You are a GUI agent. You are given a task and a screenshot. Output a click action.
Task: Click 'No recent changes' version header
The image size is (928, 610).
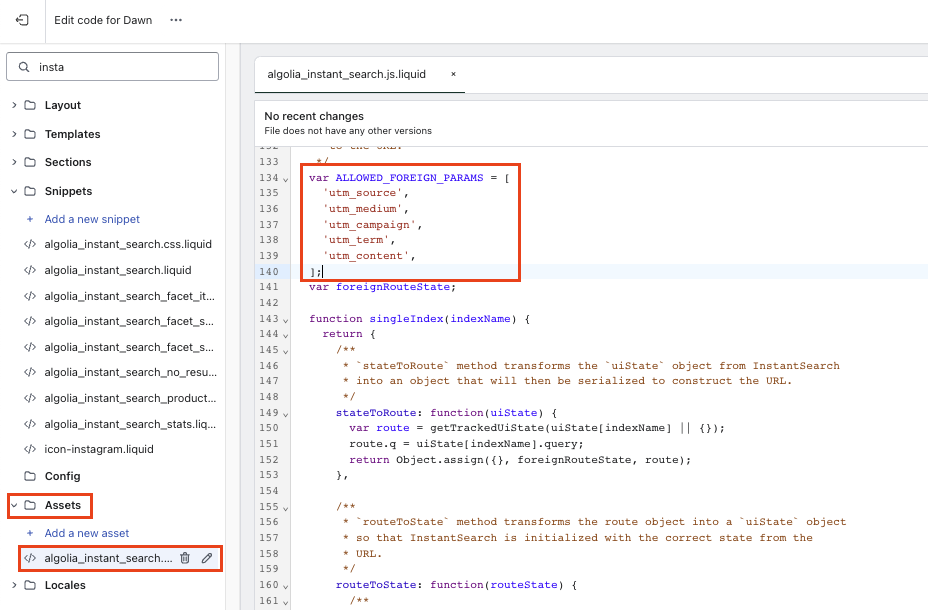point(314,117)
